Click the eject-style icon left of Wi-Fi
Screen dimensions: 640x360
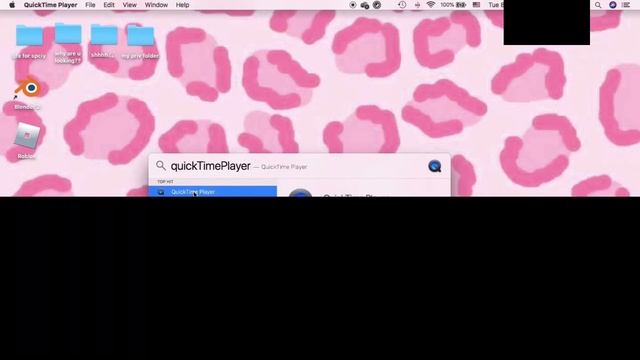tap(417, 5)
